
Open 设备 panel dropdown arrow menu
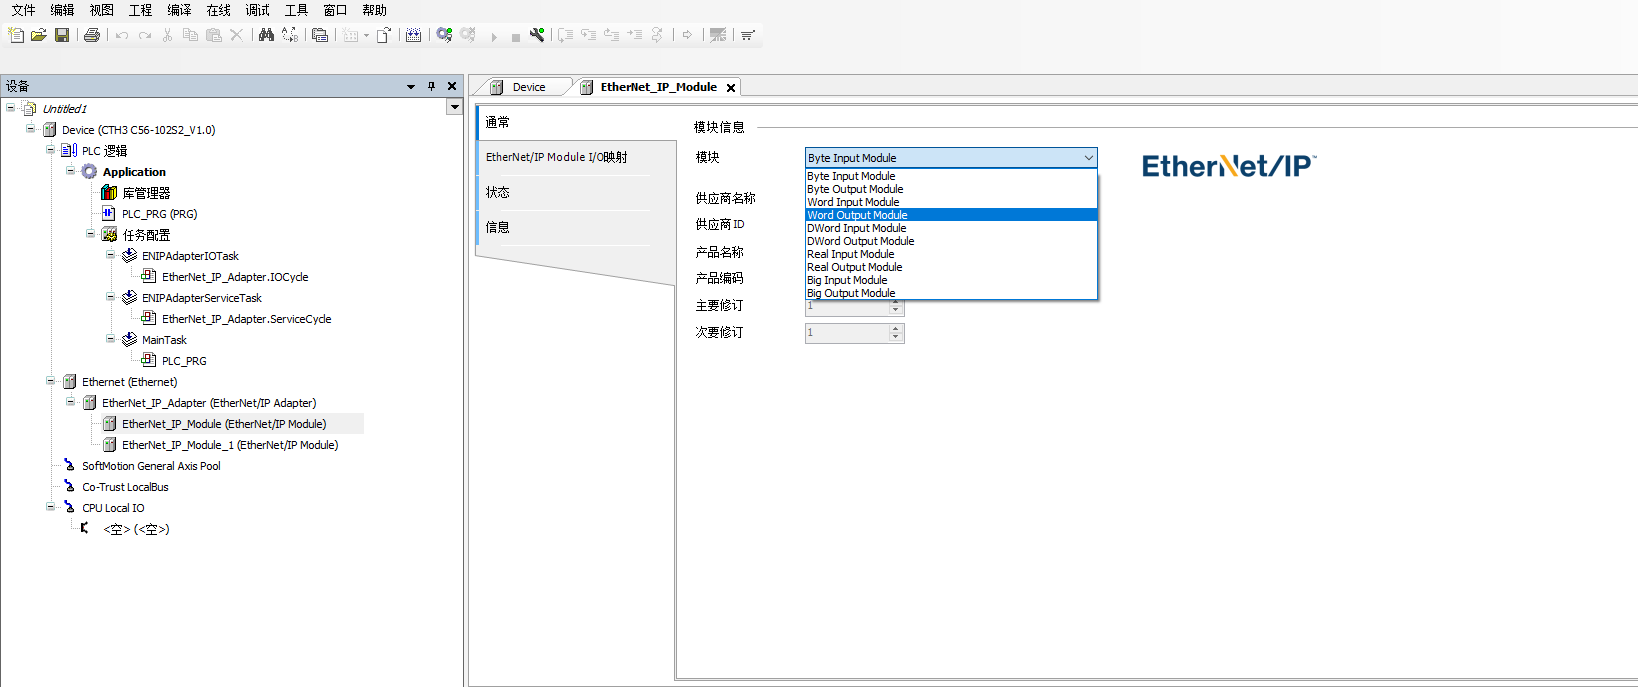pyautogui.click(x=411, y=87)
